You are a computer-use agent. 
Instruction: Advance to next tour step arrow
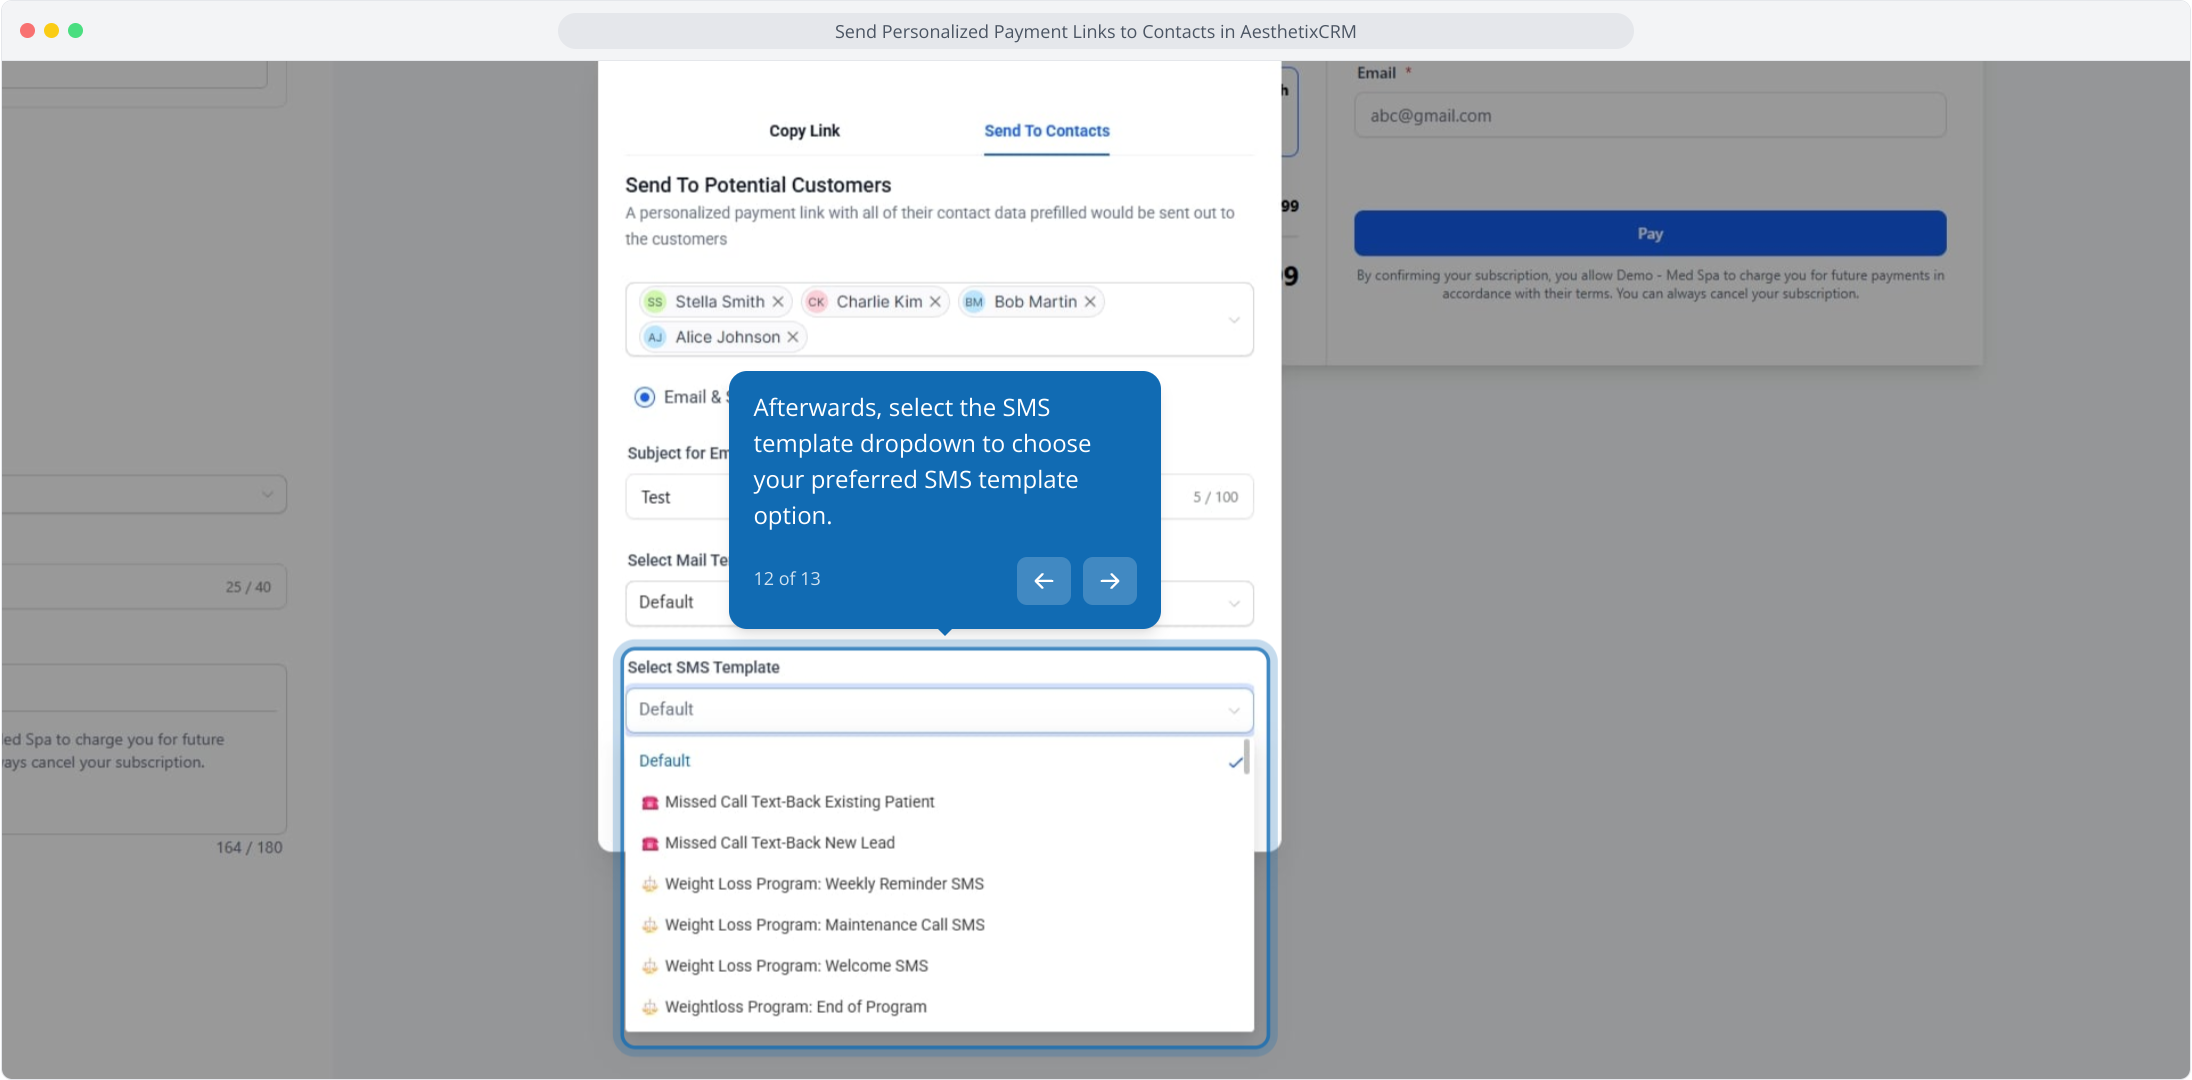click(x=1109, y=581)
